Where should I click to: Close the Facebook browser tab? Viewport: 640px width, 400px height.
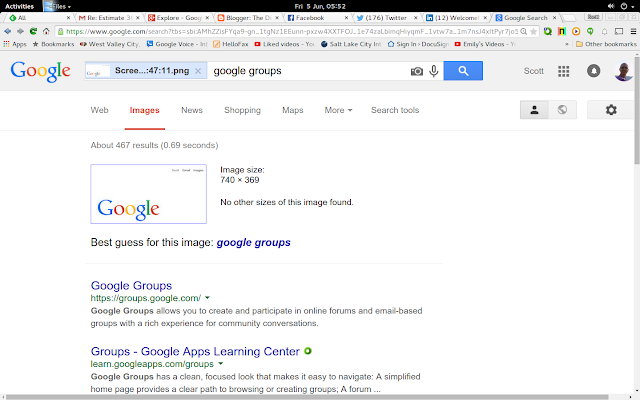tap(346, 18)
